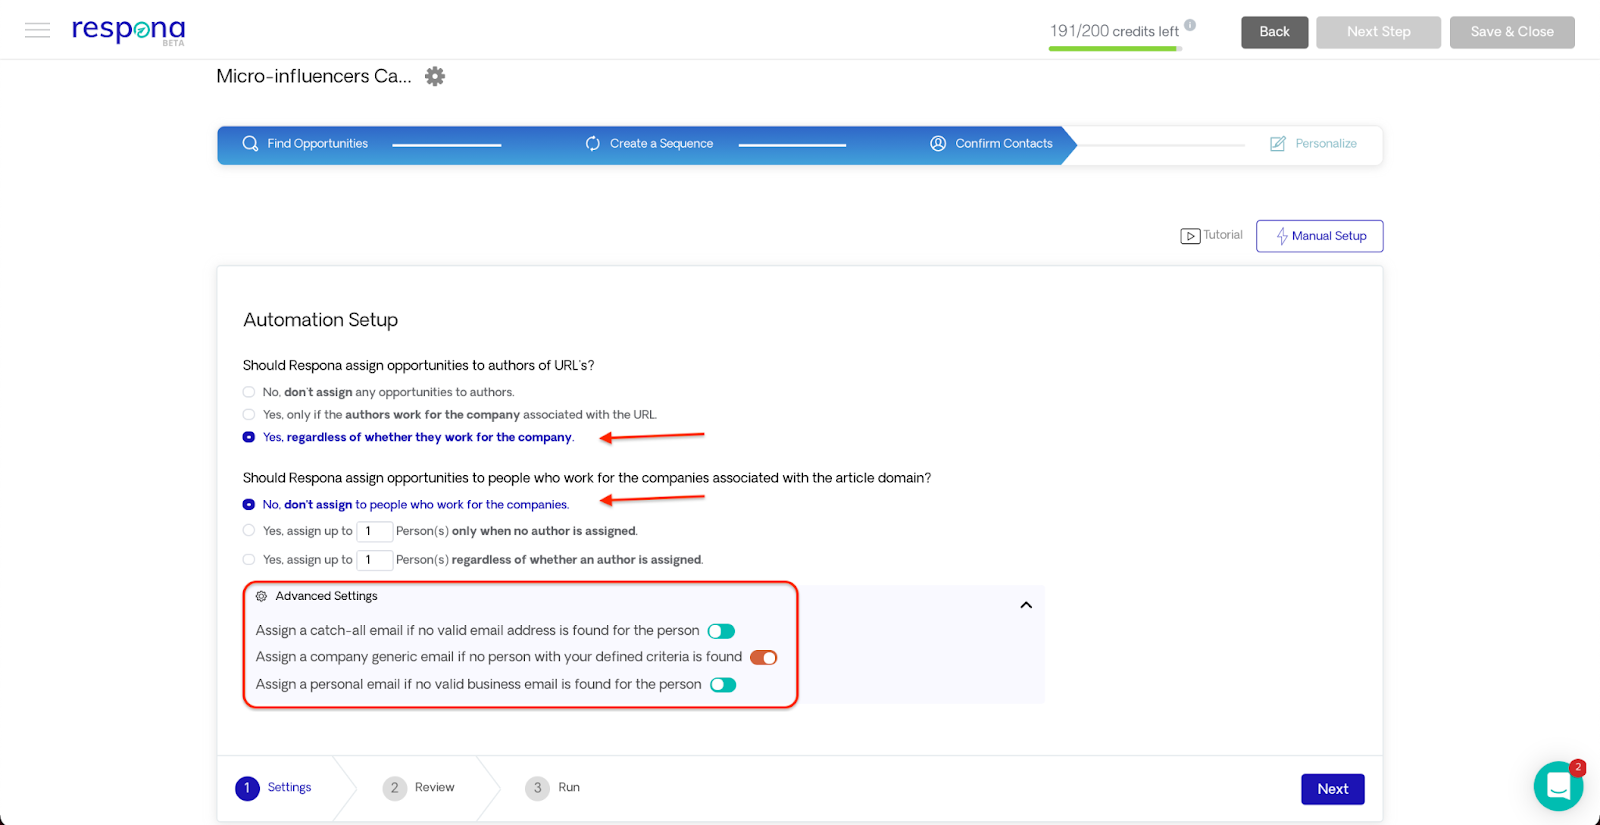The width and height of the screenshot is (1600, 825).
Task: Click the credits progress bar
Action: click(x=1115, y=48)
